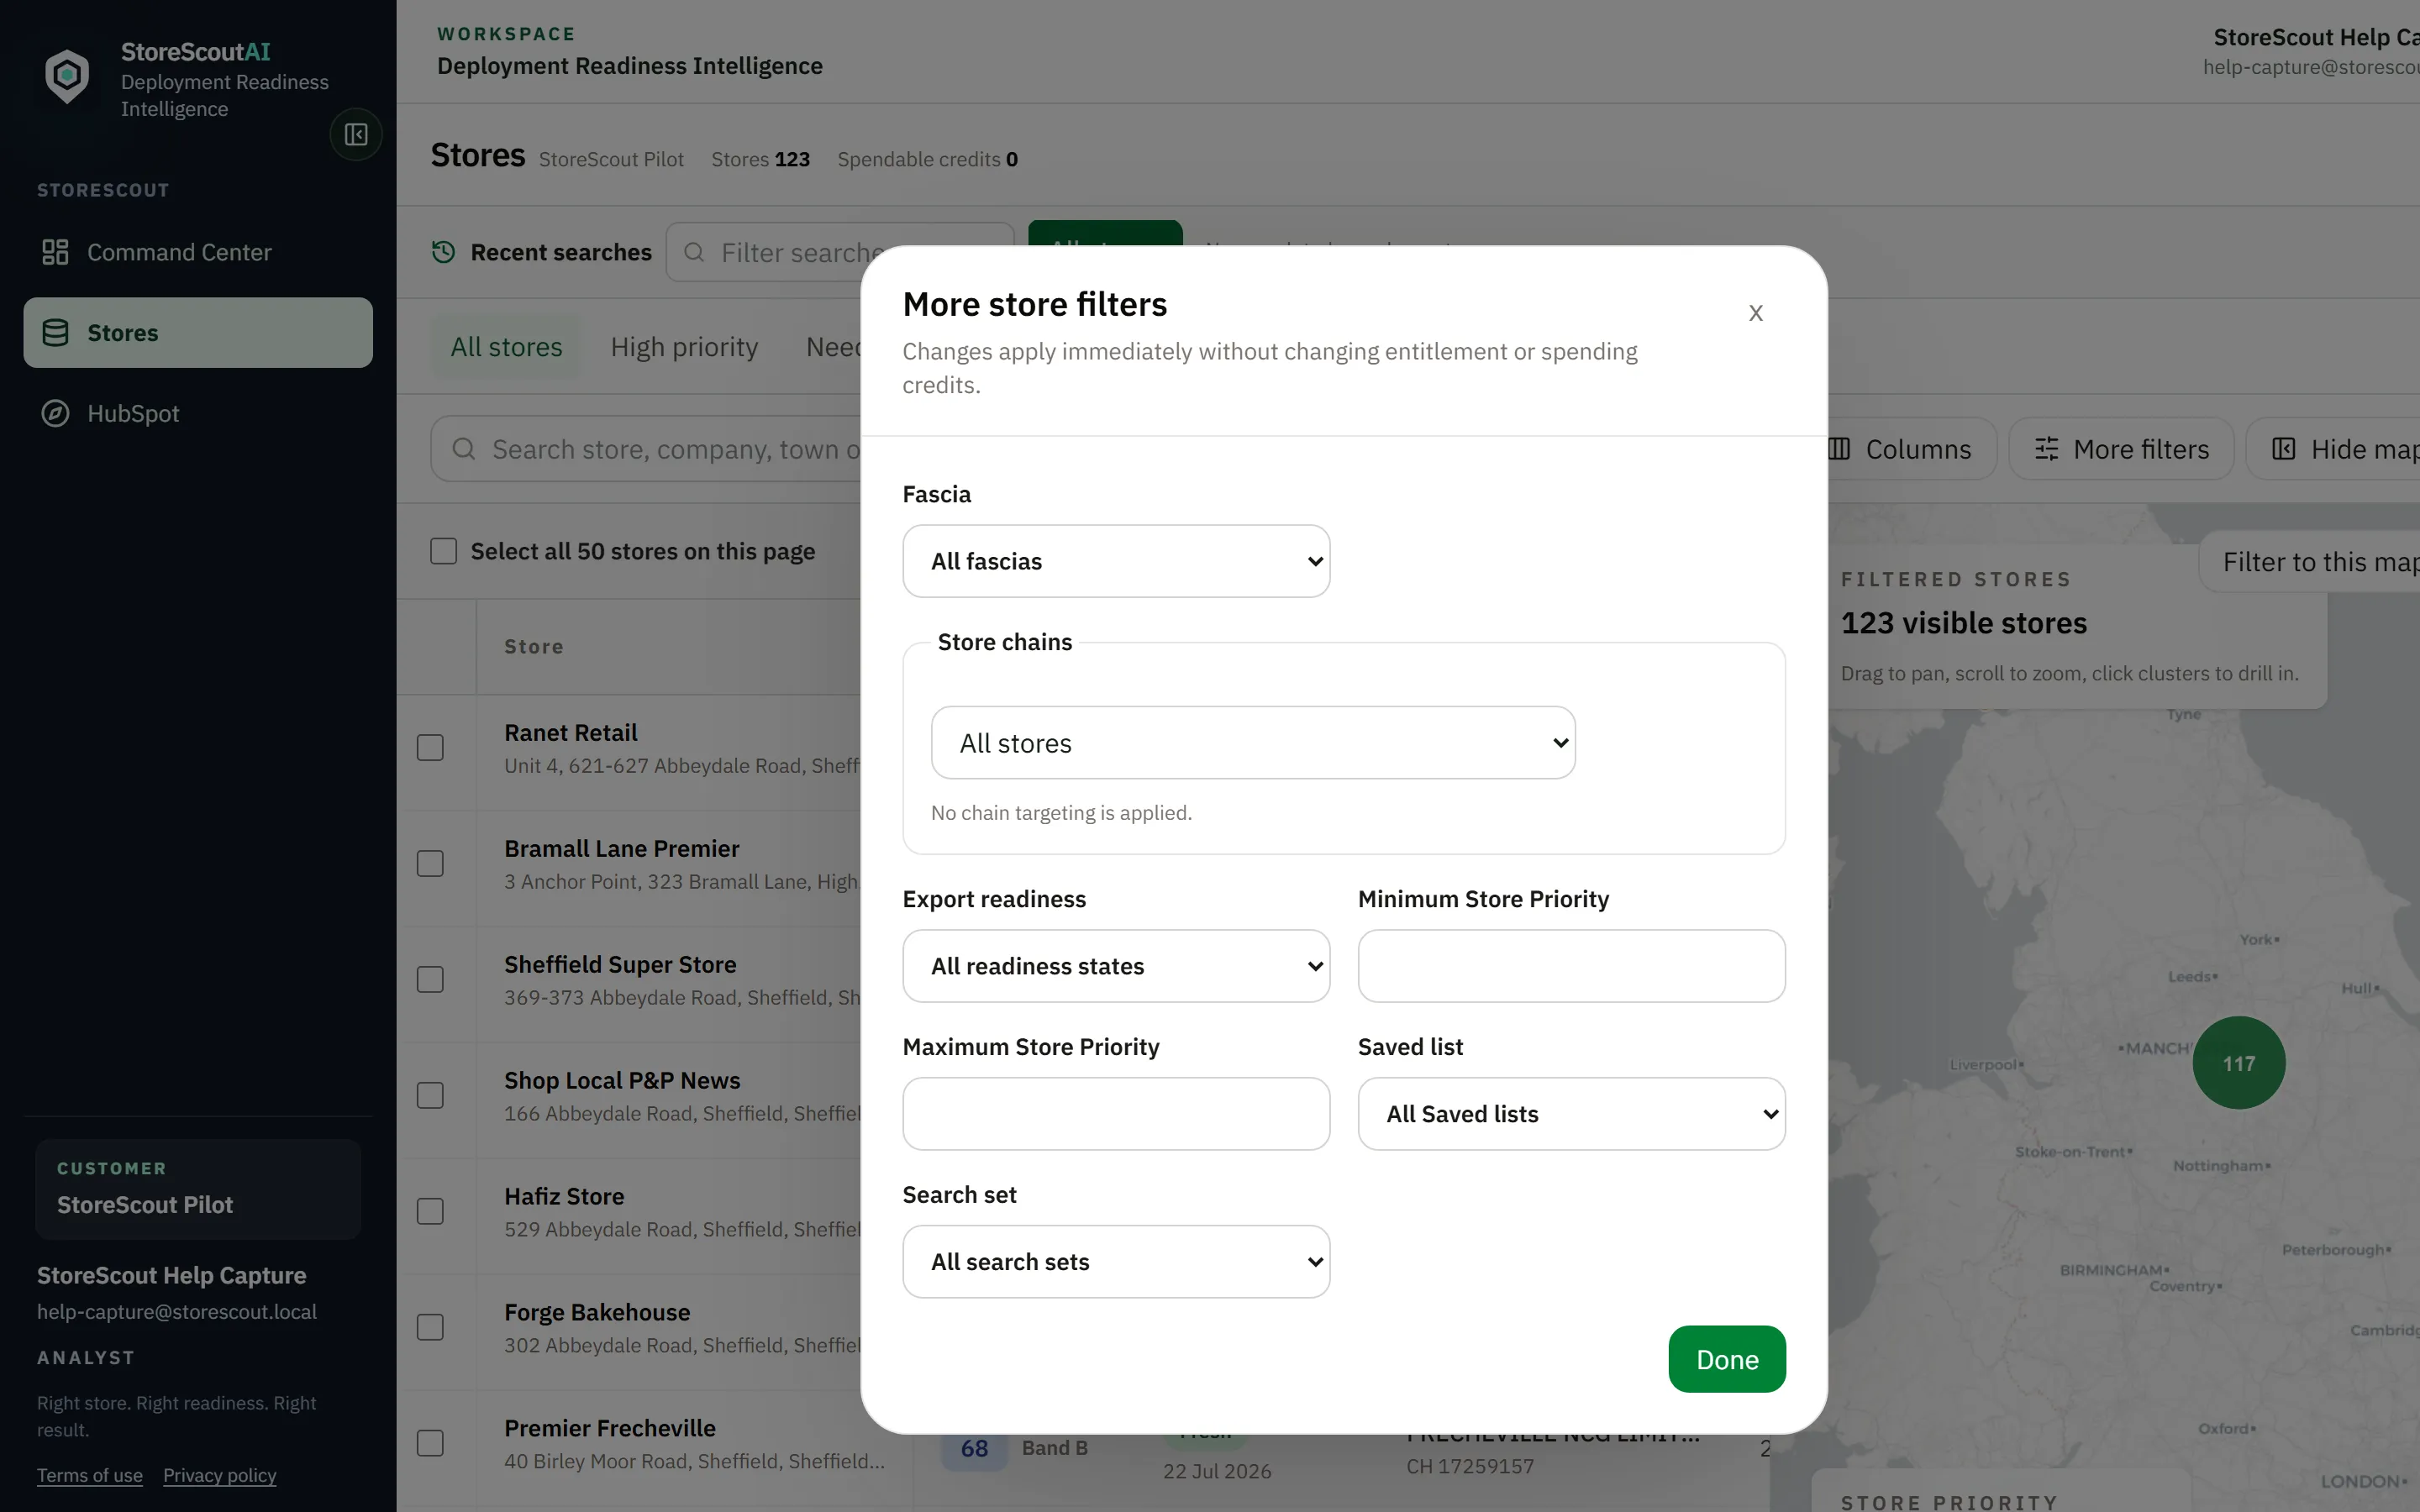Click the Filter searches input

840,252
